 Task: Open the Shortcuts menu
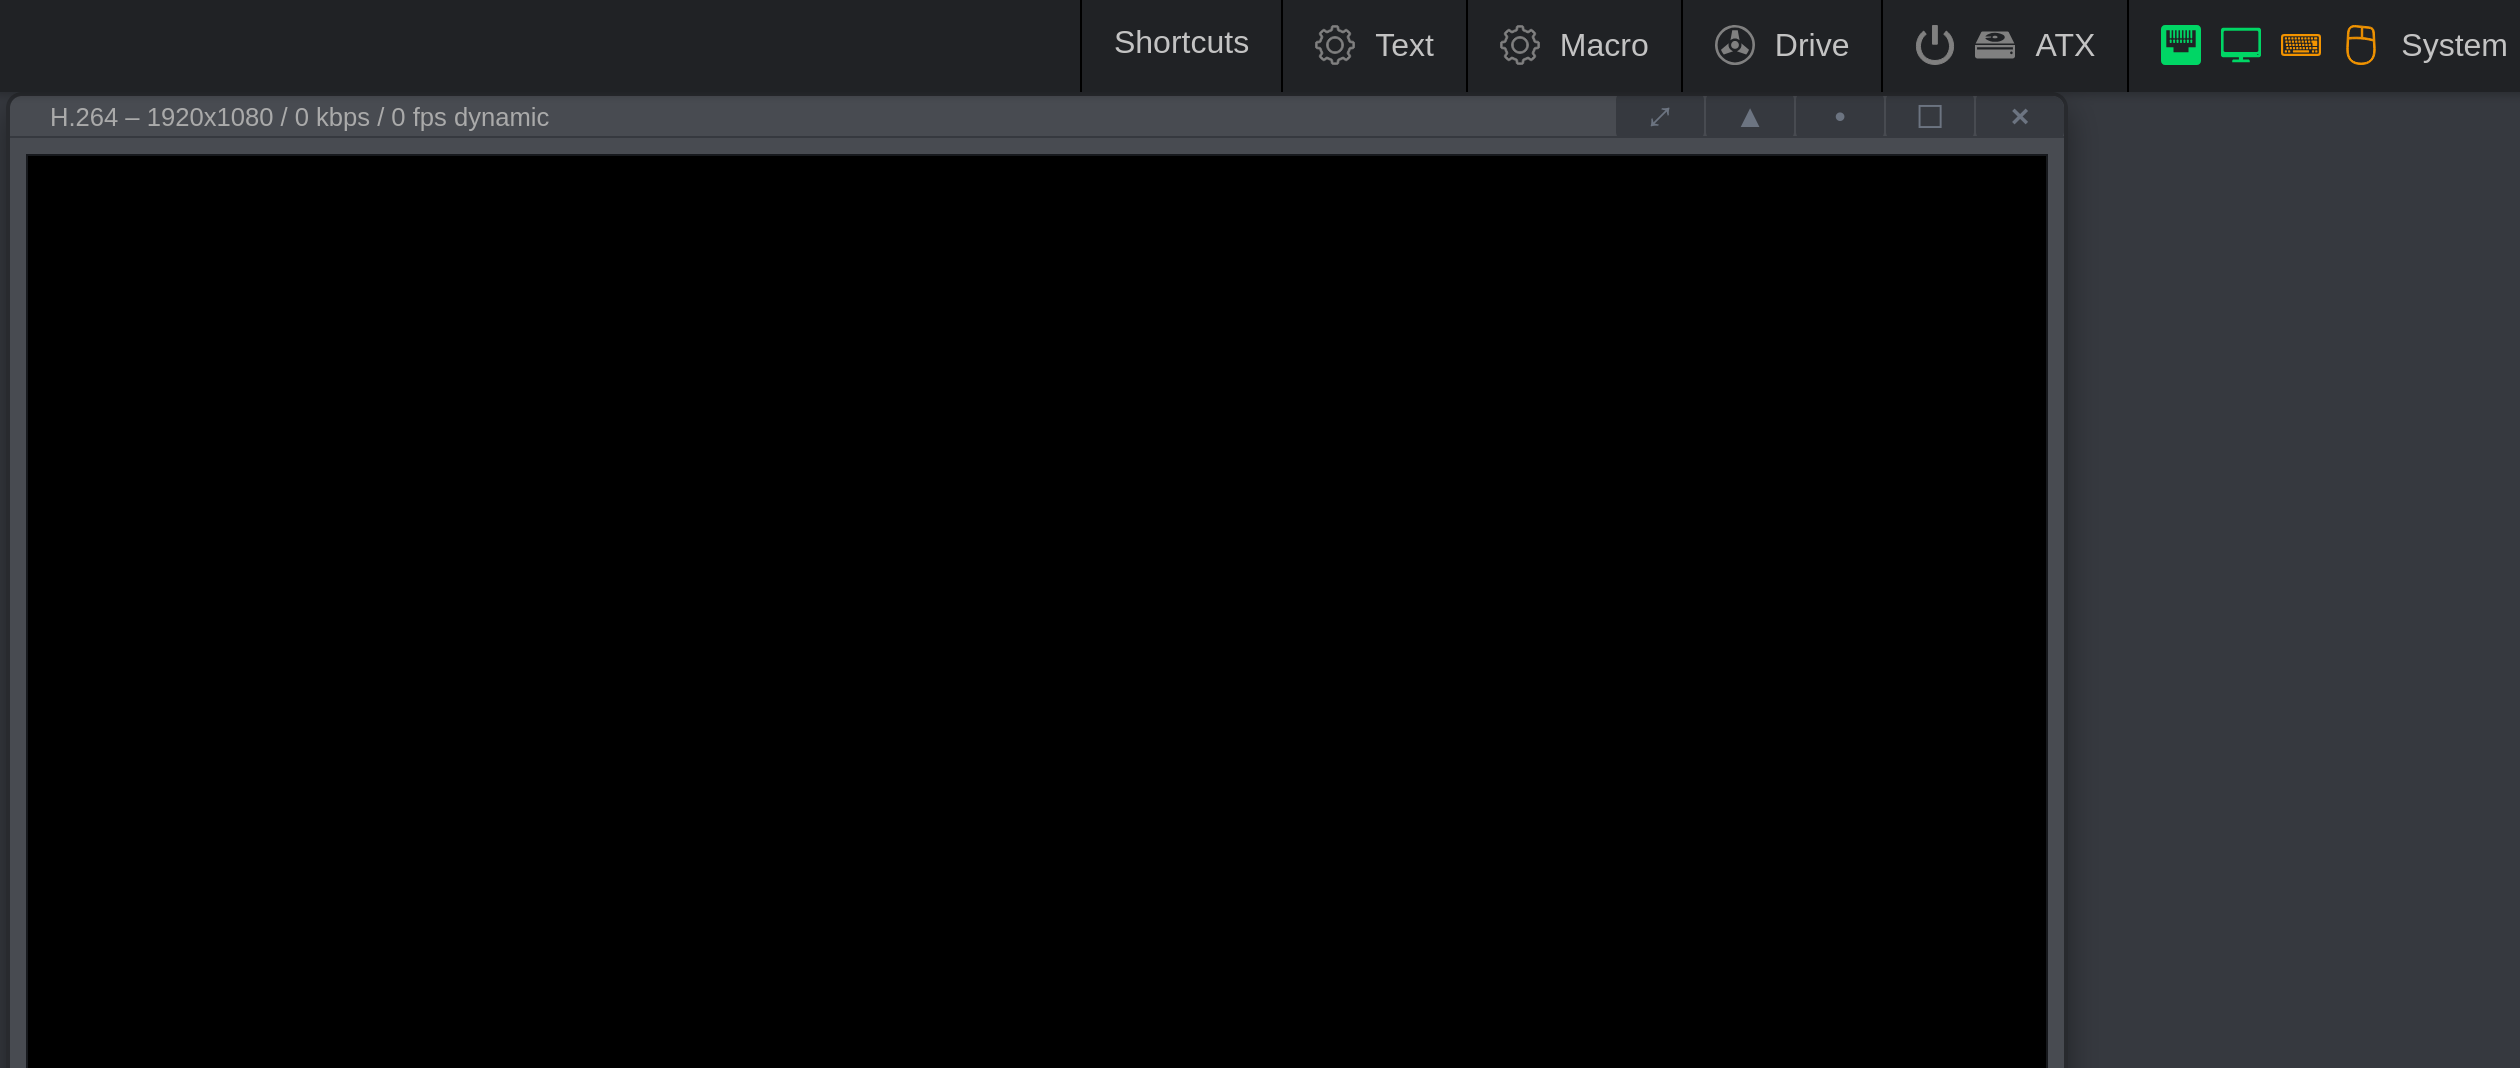point(1181,45)
